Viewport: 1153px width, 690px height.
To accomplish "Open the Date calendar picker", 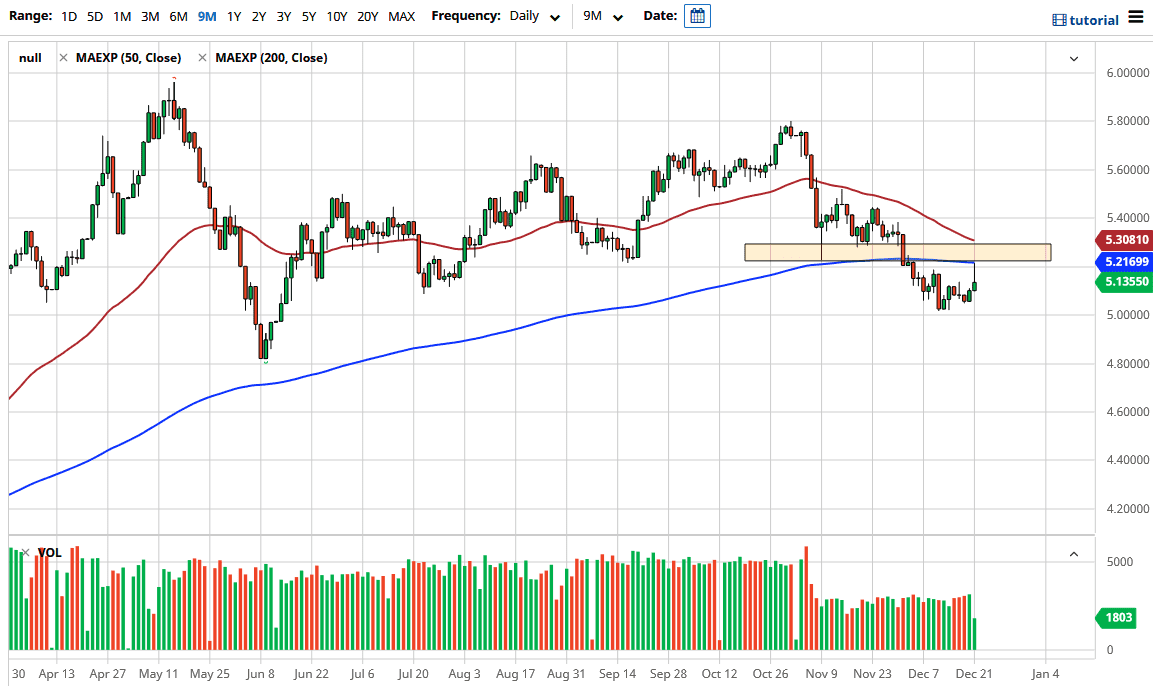I will [x=697, y=16].
